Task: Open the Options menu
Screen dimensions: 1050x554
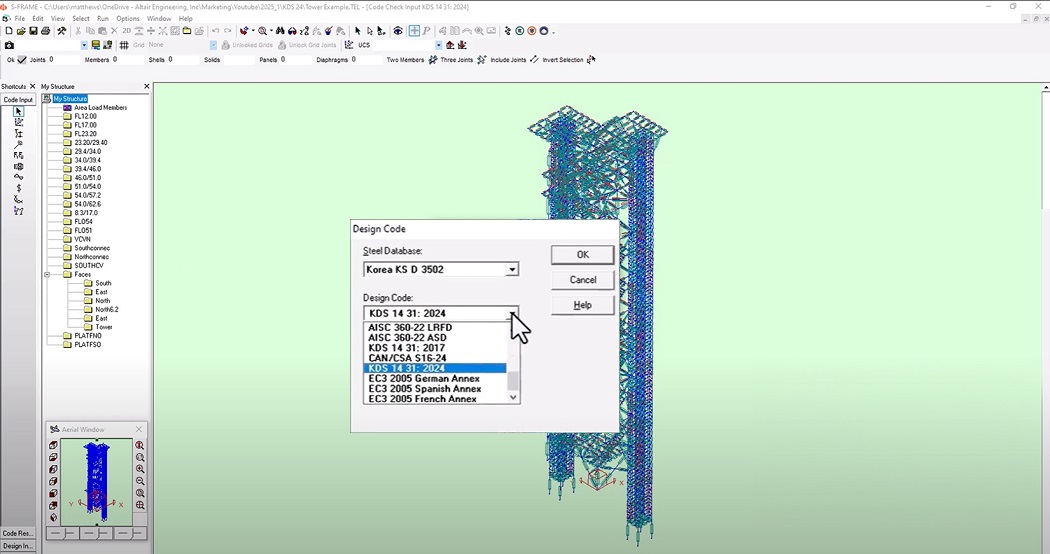Action: [127, 19]
